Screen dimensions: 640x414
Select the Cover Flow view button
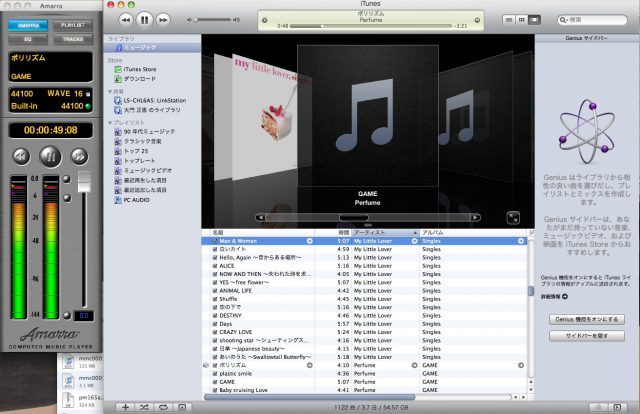coord(534,20)
